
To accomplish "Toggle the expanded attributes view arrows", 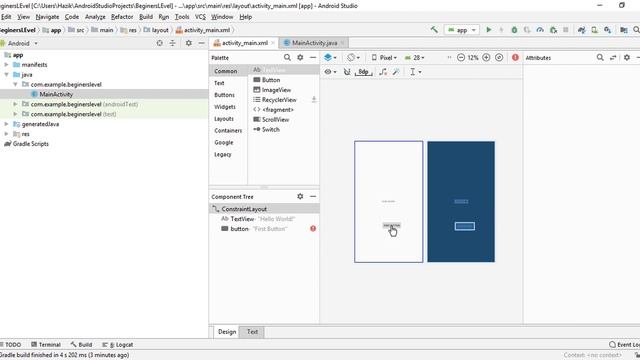I will (613, 58).
